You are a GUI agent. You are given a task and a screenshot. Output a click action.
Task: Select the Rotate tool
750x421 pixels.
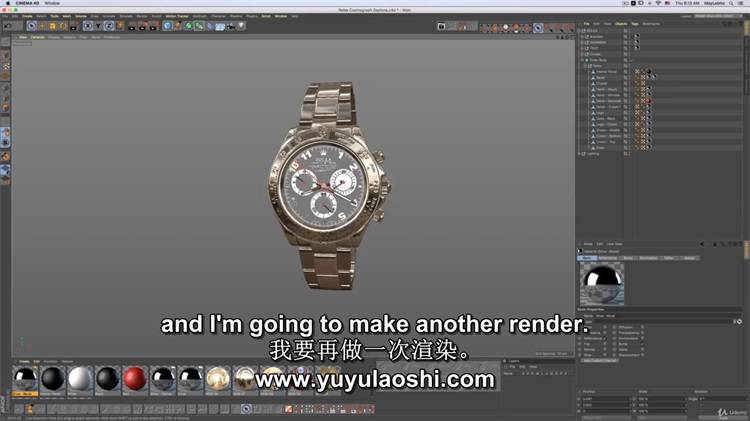[63, 26]
